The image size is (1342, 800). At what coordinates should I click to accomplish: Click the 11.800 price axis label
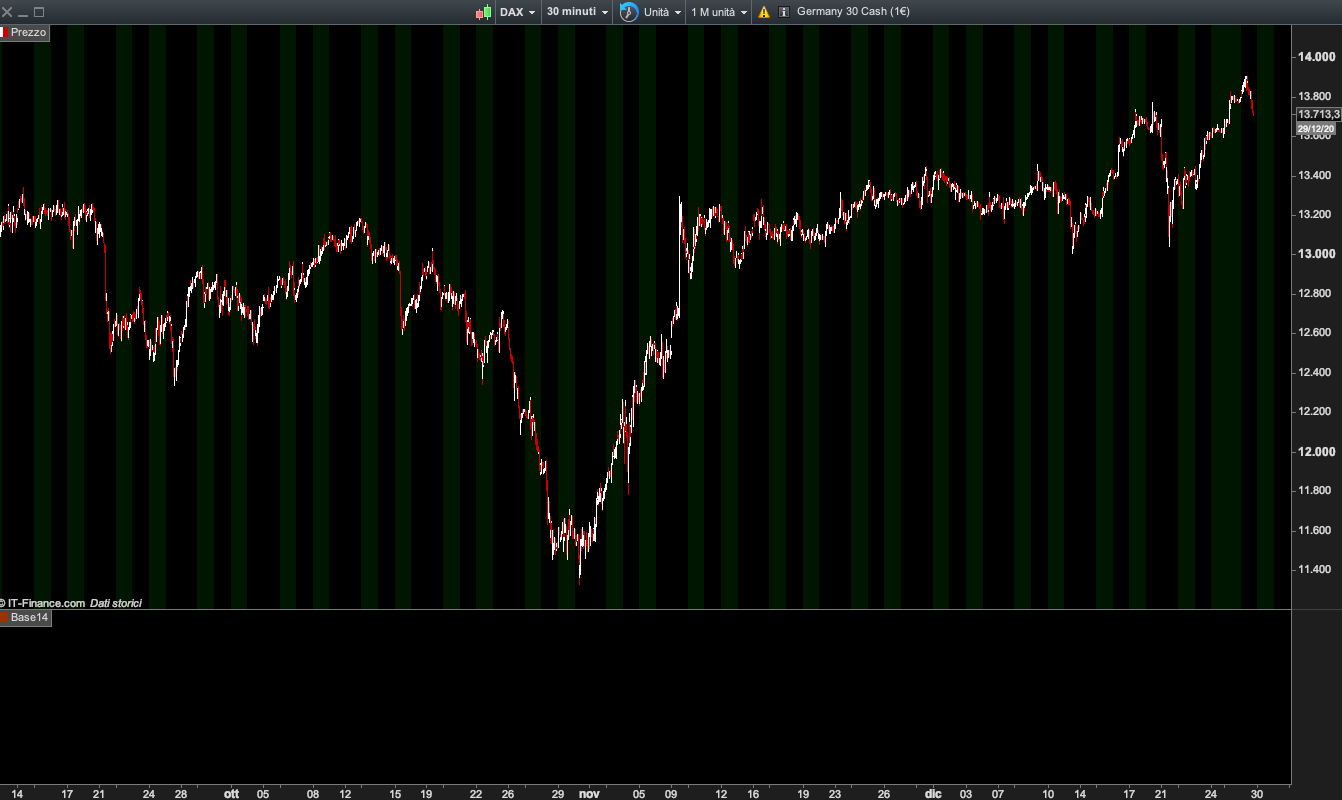(x=1317, y=490)
